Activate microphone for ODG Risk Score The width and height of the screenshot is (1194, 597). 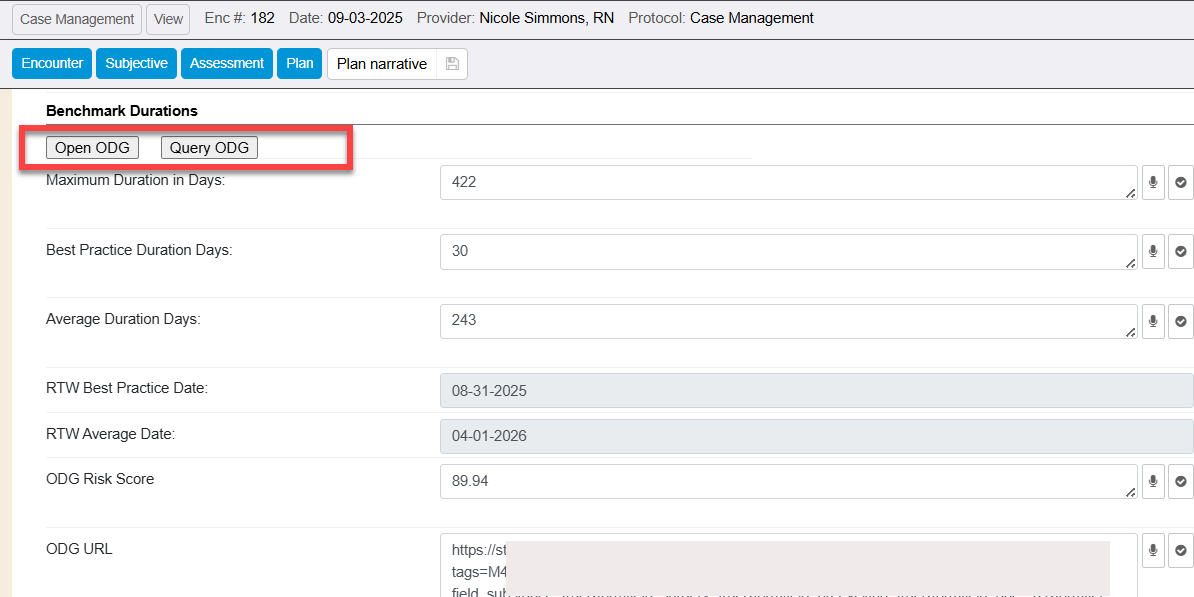point(1153,481)
